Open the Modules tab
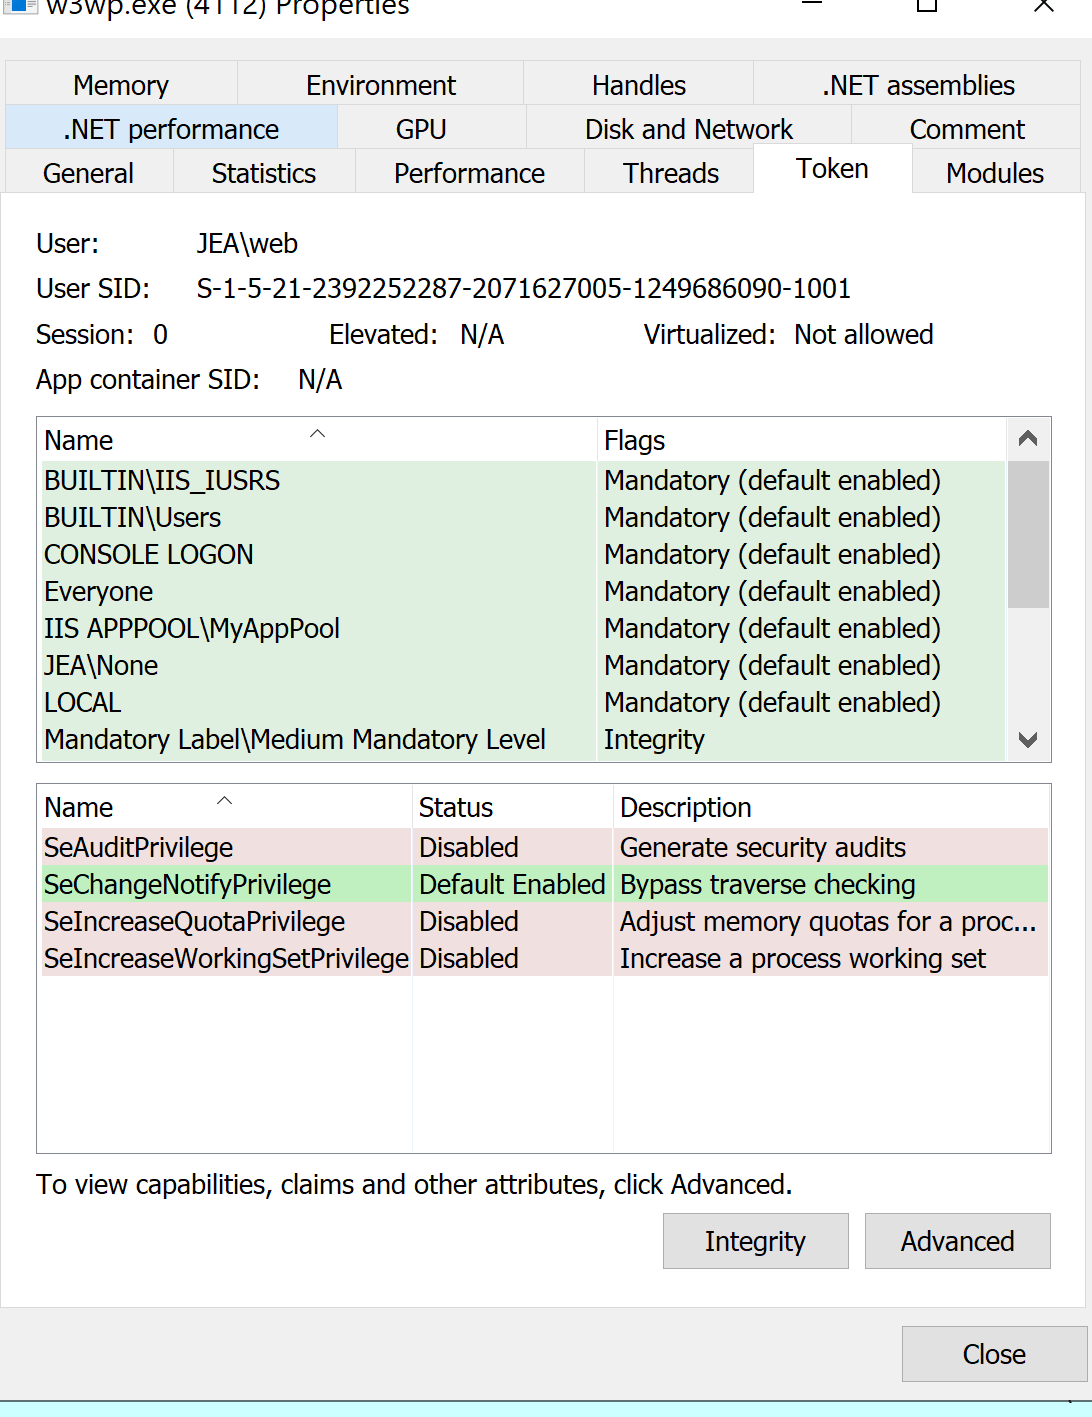1092x1417 pixels. pos(994,172)
